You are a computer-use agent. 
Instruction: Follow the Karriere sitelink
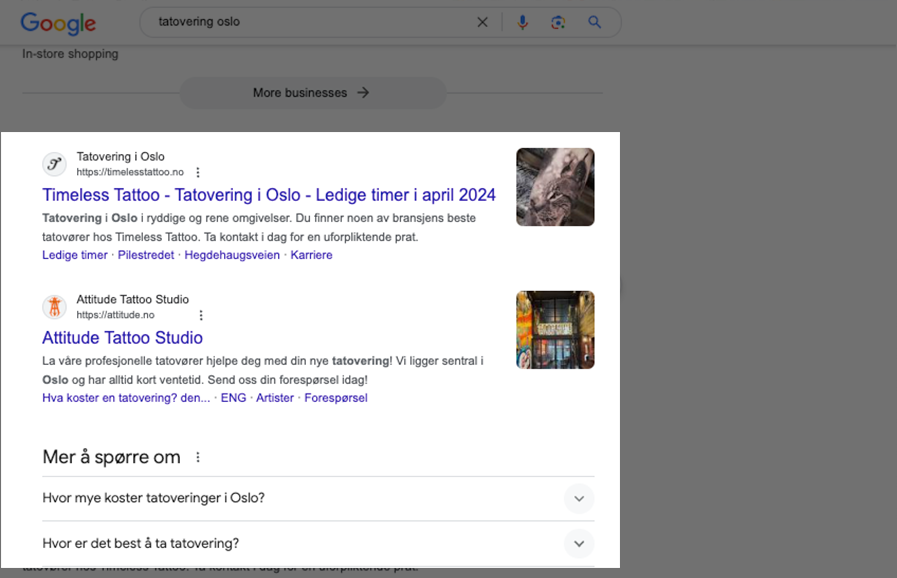click(311, 255)
